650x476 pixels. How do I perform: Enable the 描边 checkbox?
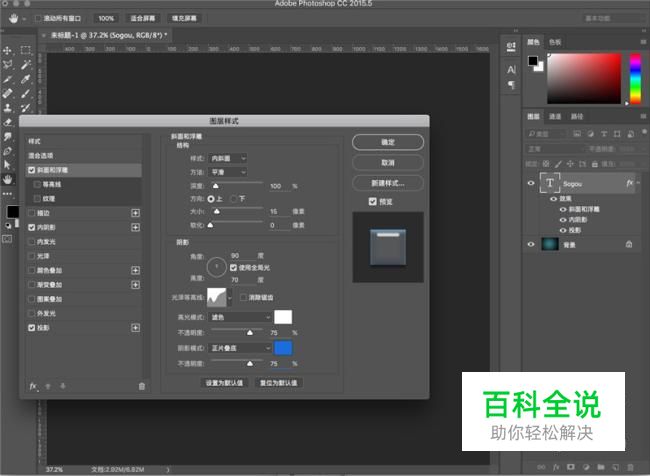32,213
